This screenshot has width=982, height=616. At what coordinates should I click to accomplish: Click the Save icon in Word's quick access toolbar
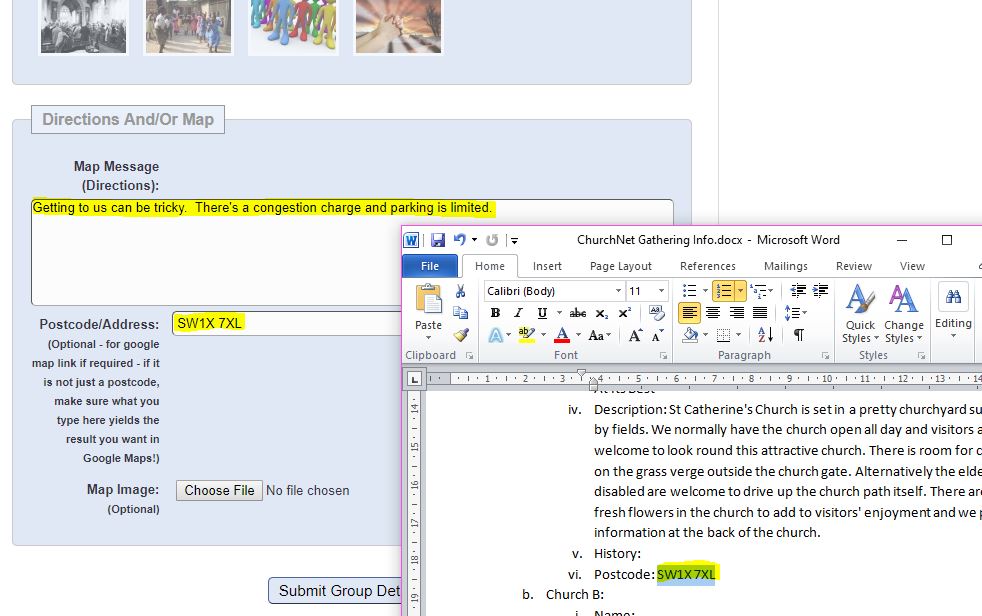tap(438, 240)
